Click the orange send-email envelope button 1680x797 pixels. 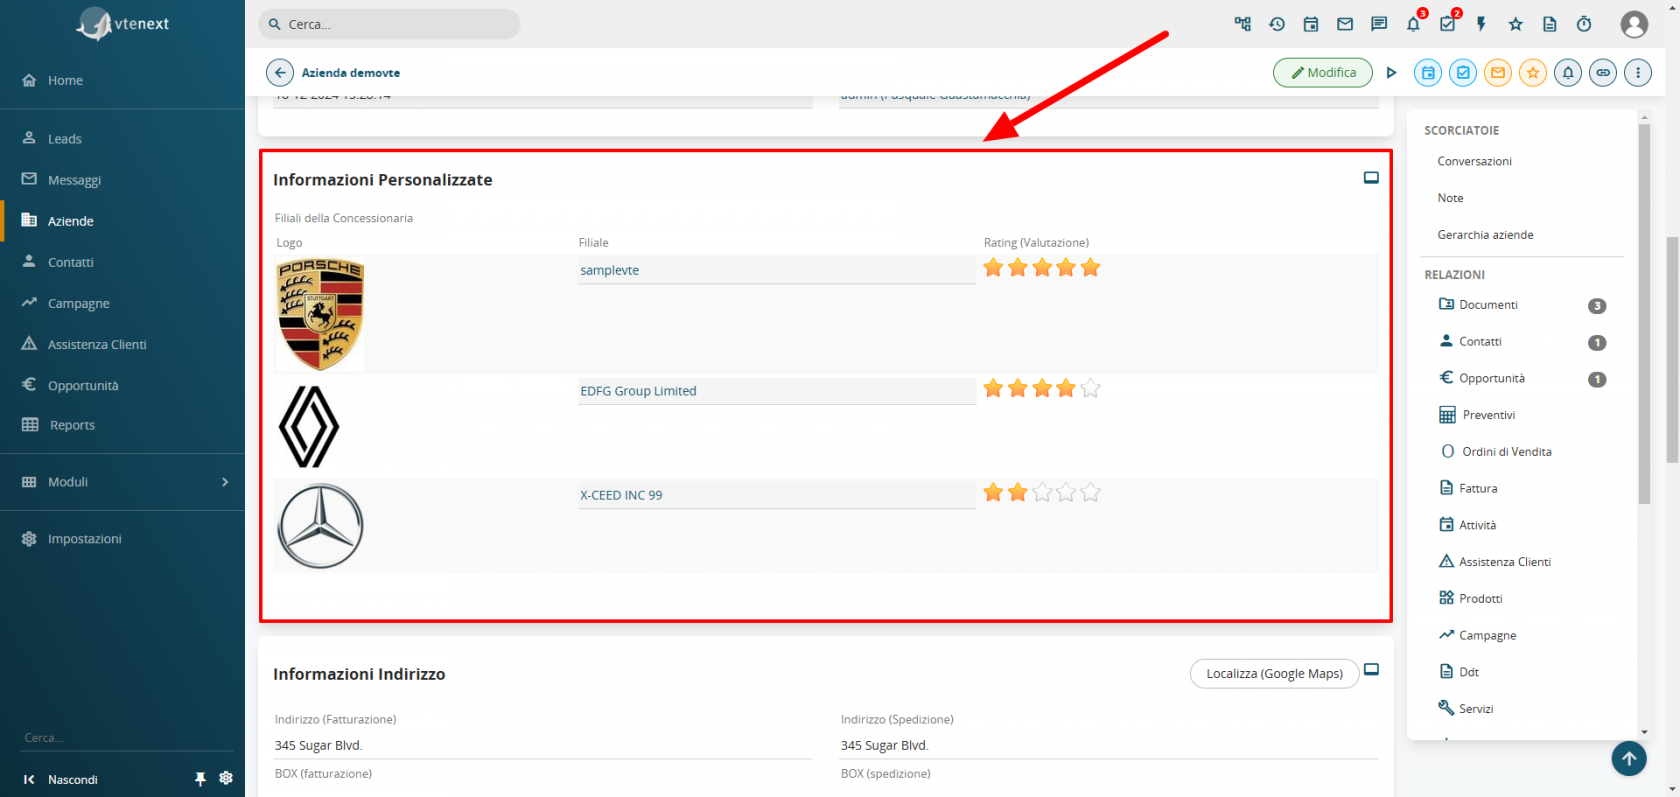(x=1498, y=73)
